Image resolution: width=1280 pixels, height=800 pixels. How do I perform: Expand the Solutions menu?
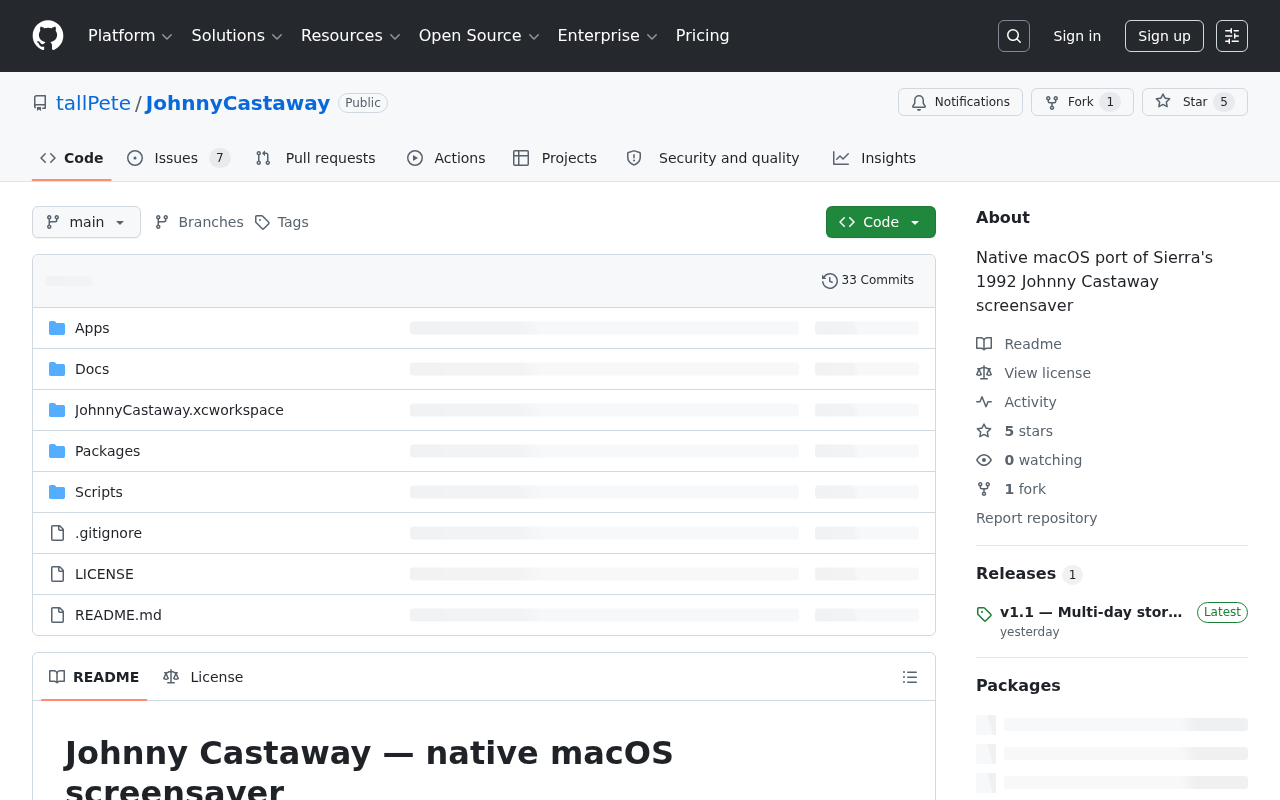click(237, 36)
